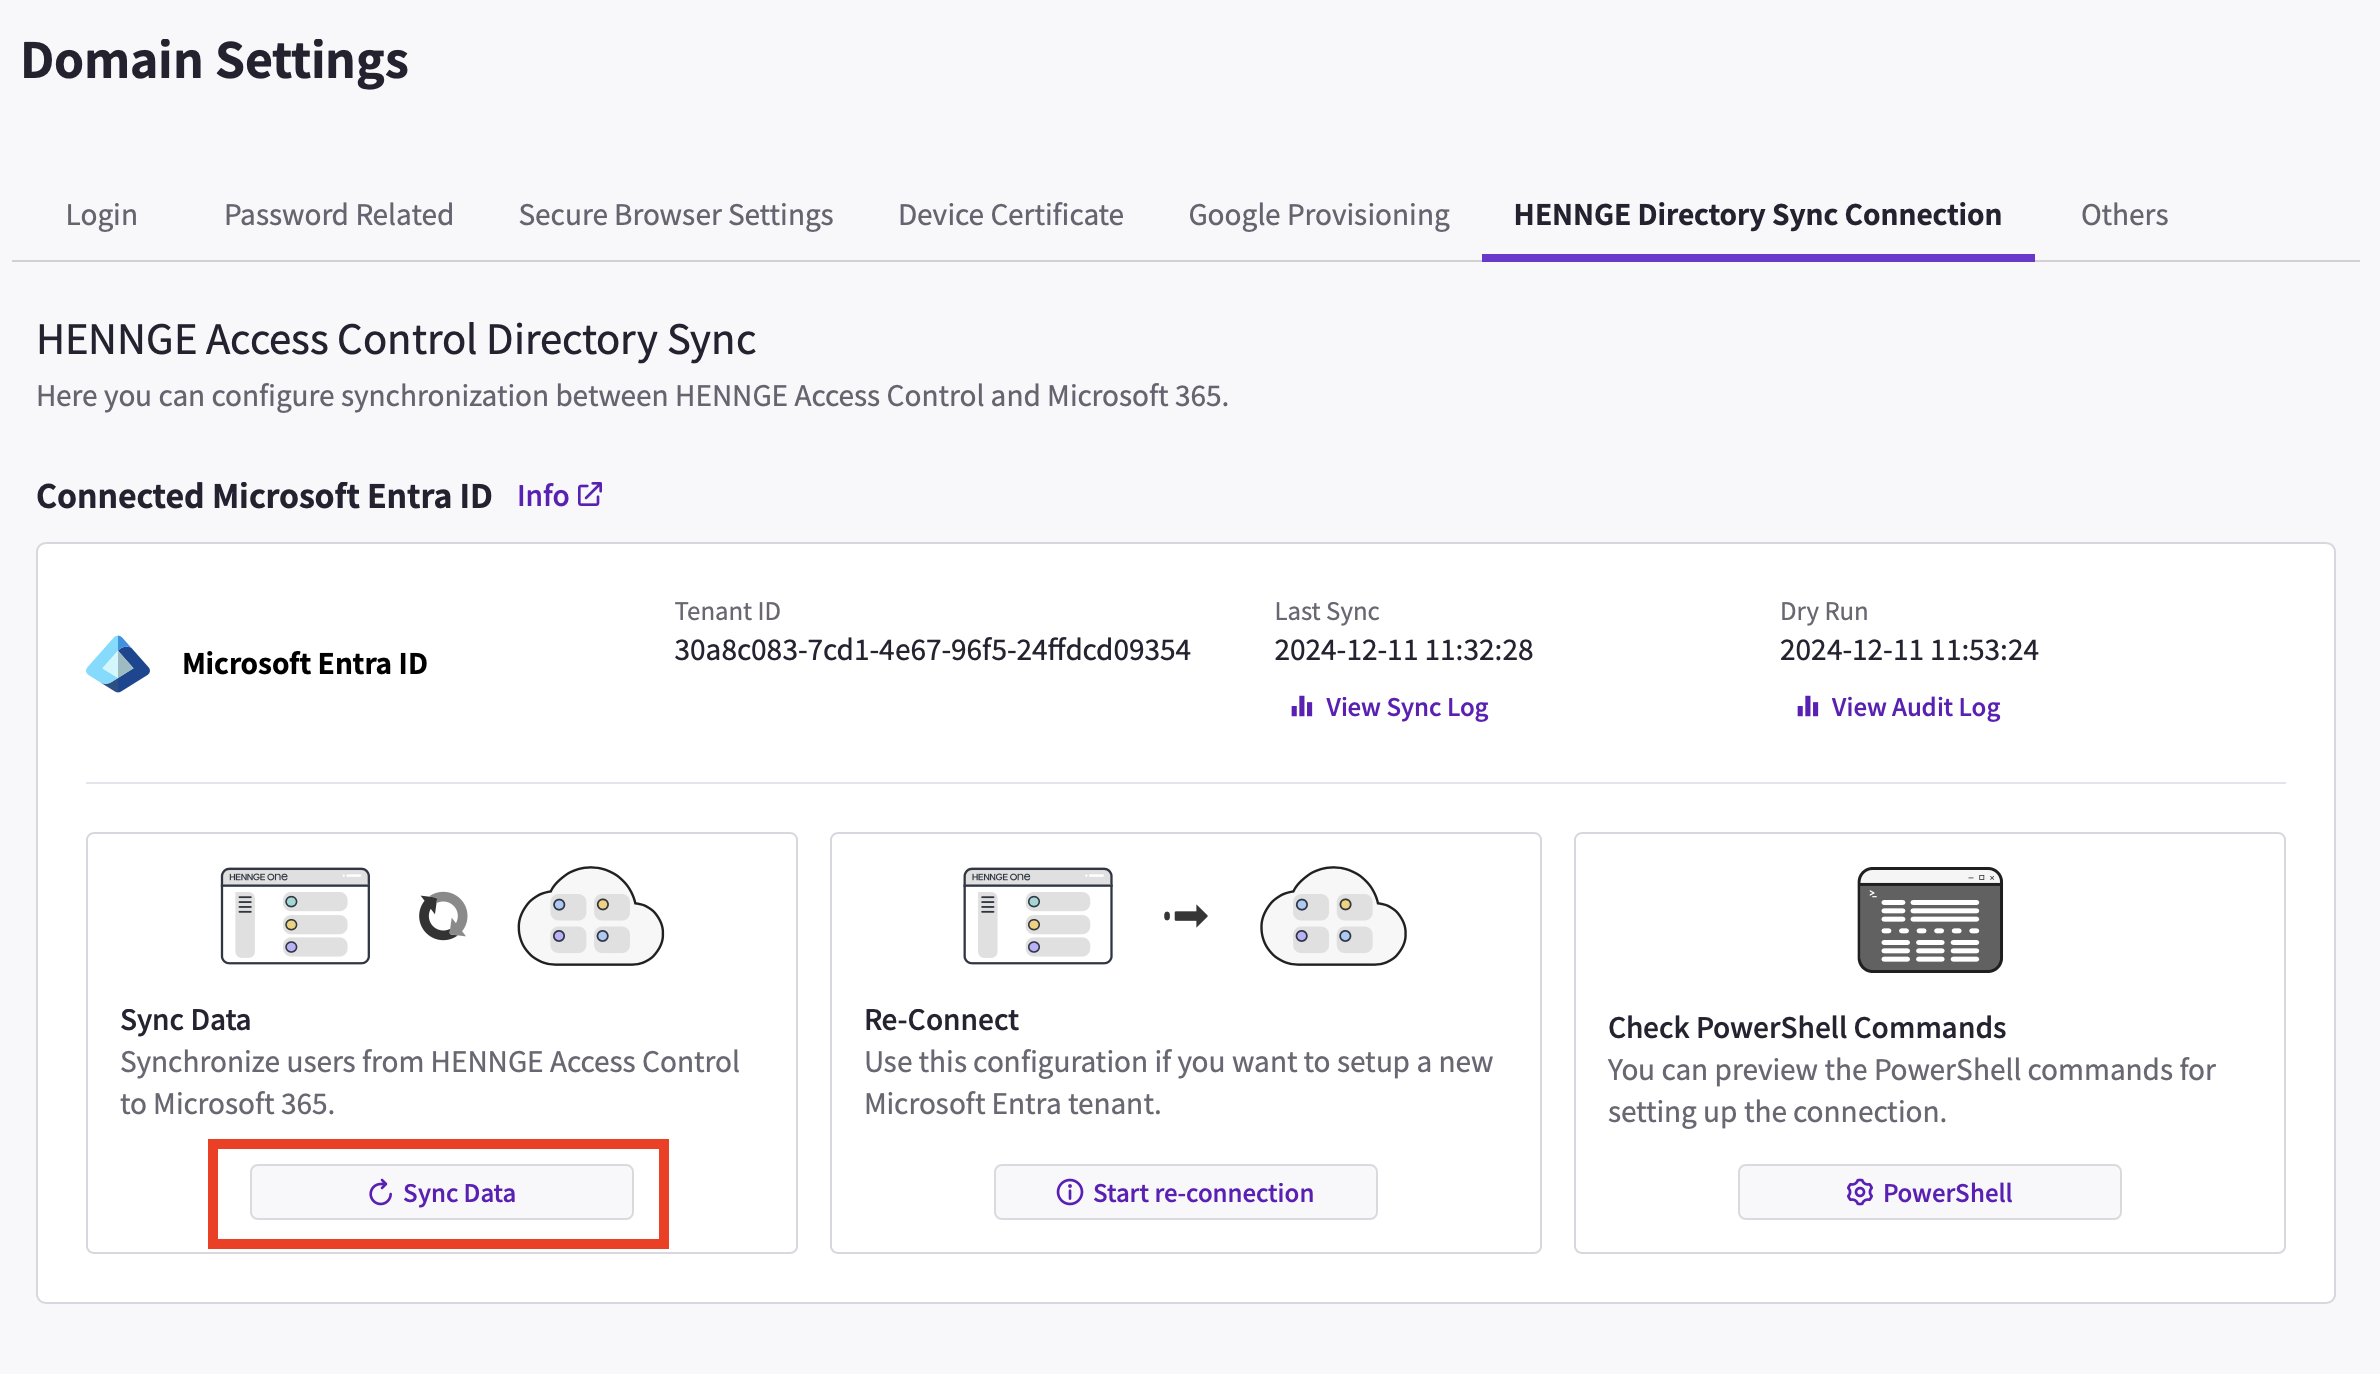Click the bar chart icon by Sync Log
This screenshot has width=2380, height=1374.
pyautogui.click(x=1301, y=706)
